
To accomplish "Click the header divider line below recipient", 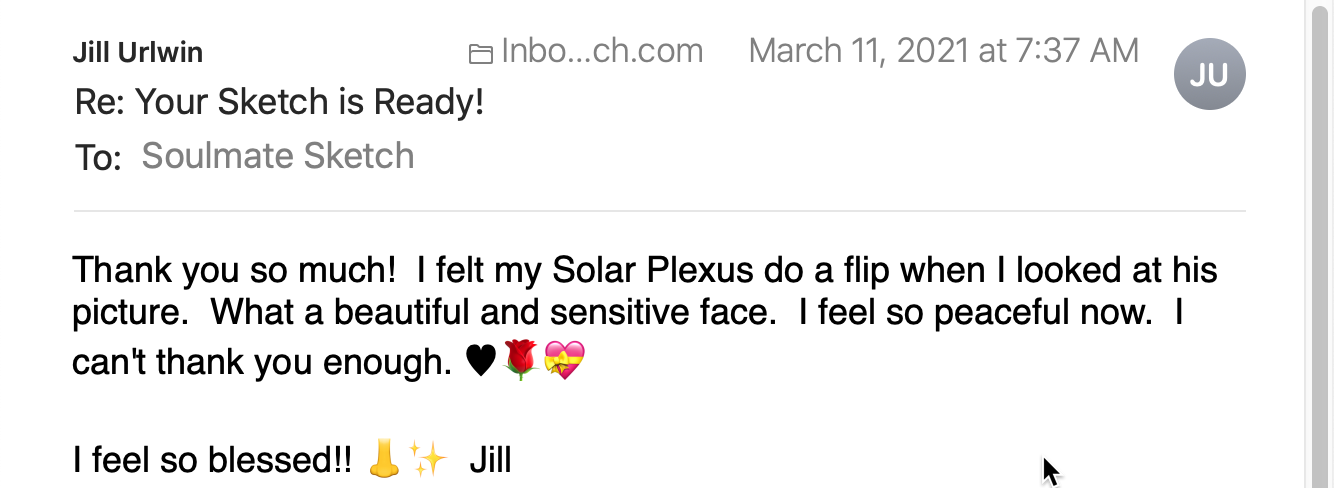I will (659, 211).
